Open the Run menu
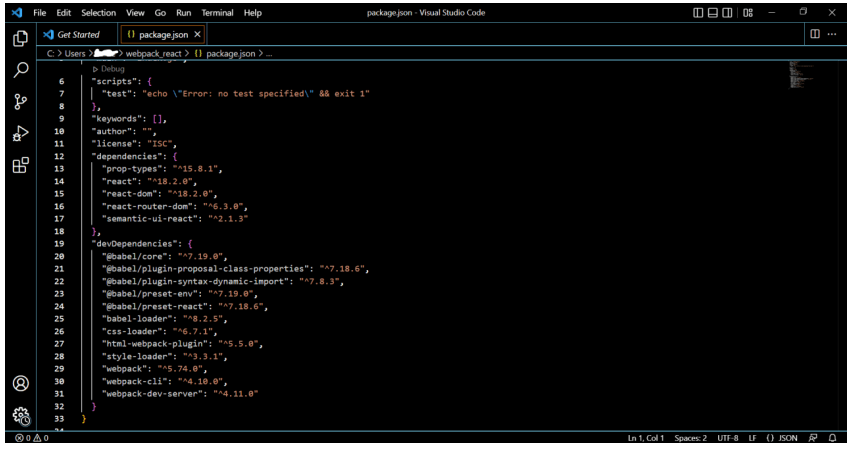 pyautogui.click(x=184, y=13)
